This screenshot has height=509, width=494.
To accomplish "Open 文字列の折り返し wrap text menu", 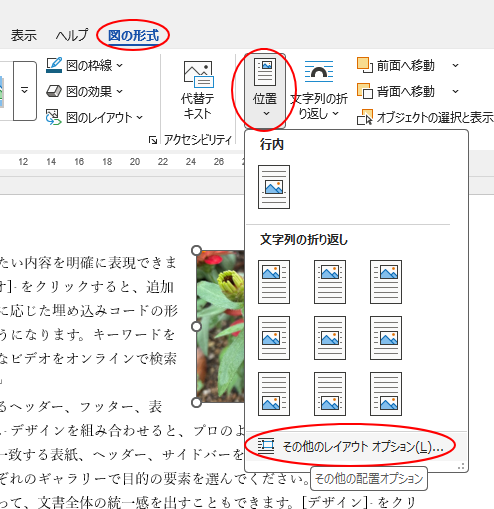I will [319, 90].
